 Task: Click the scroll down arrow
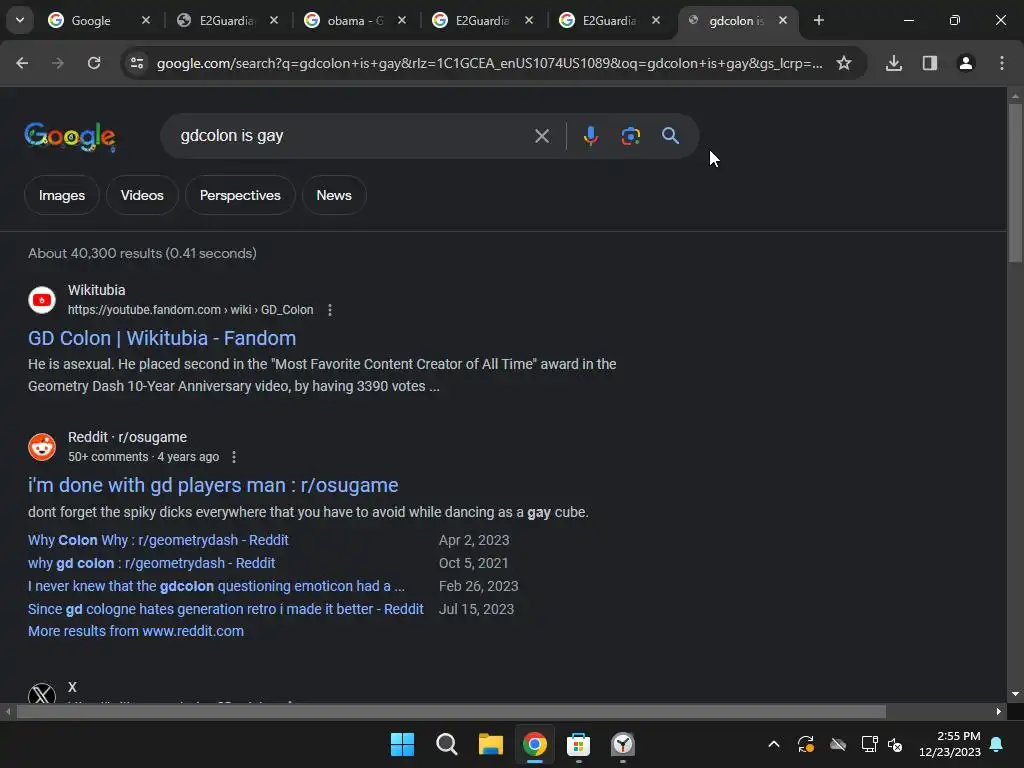pyautogui.click(x=1015, y=694)
